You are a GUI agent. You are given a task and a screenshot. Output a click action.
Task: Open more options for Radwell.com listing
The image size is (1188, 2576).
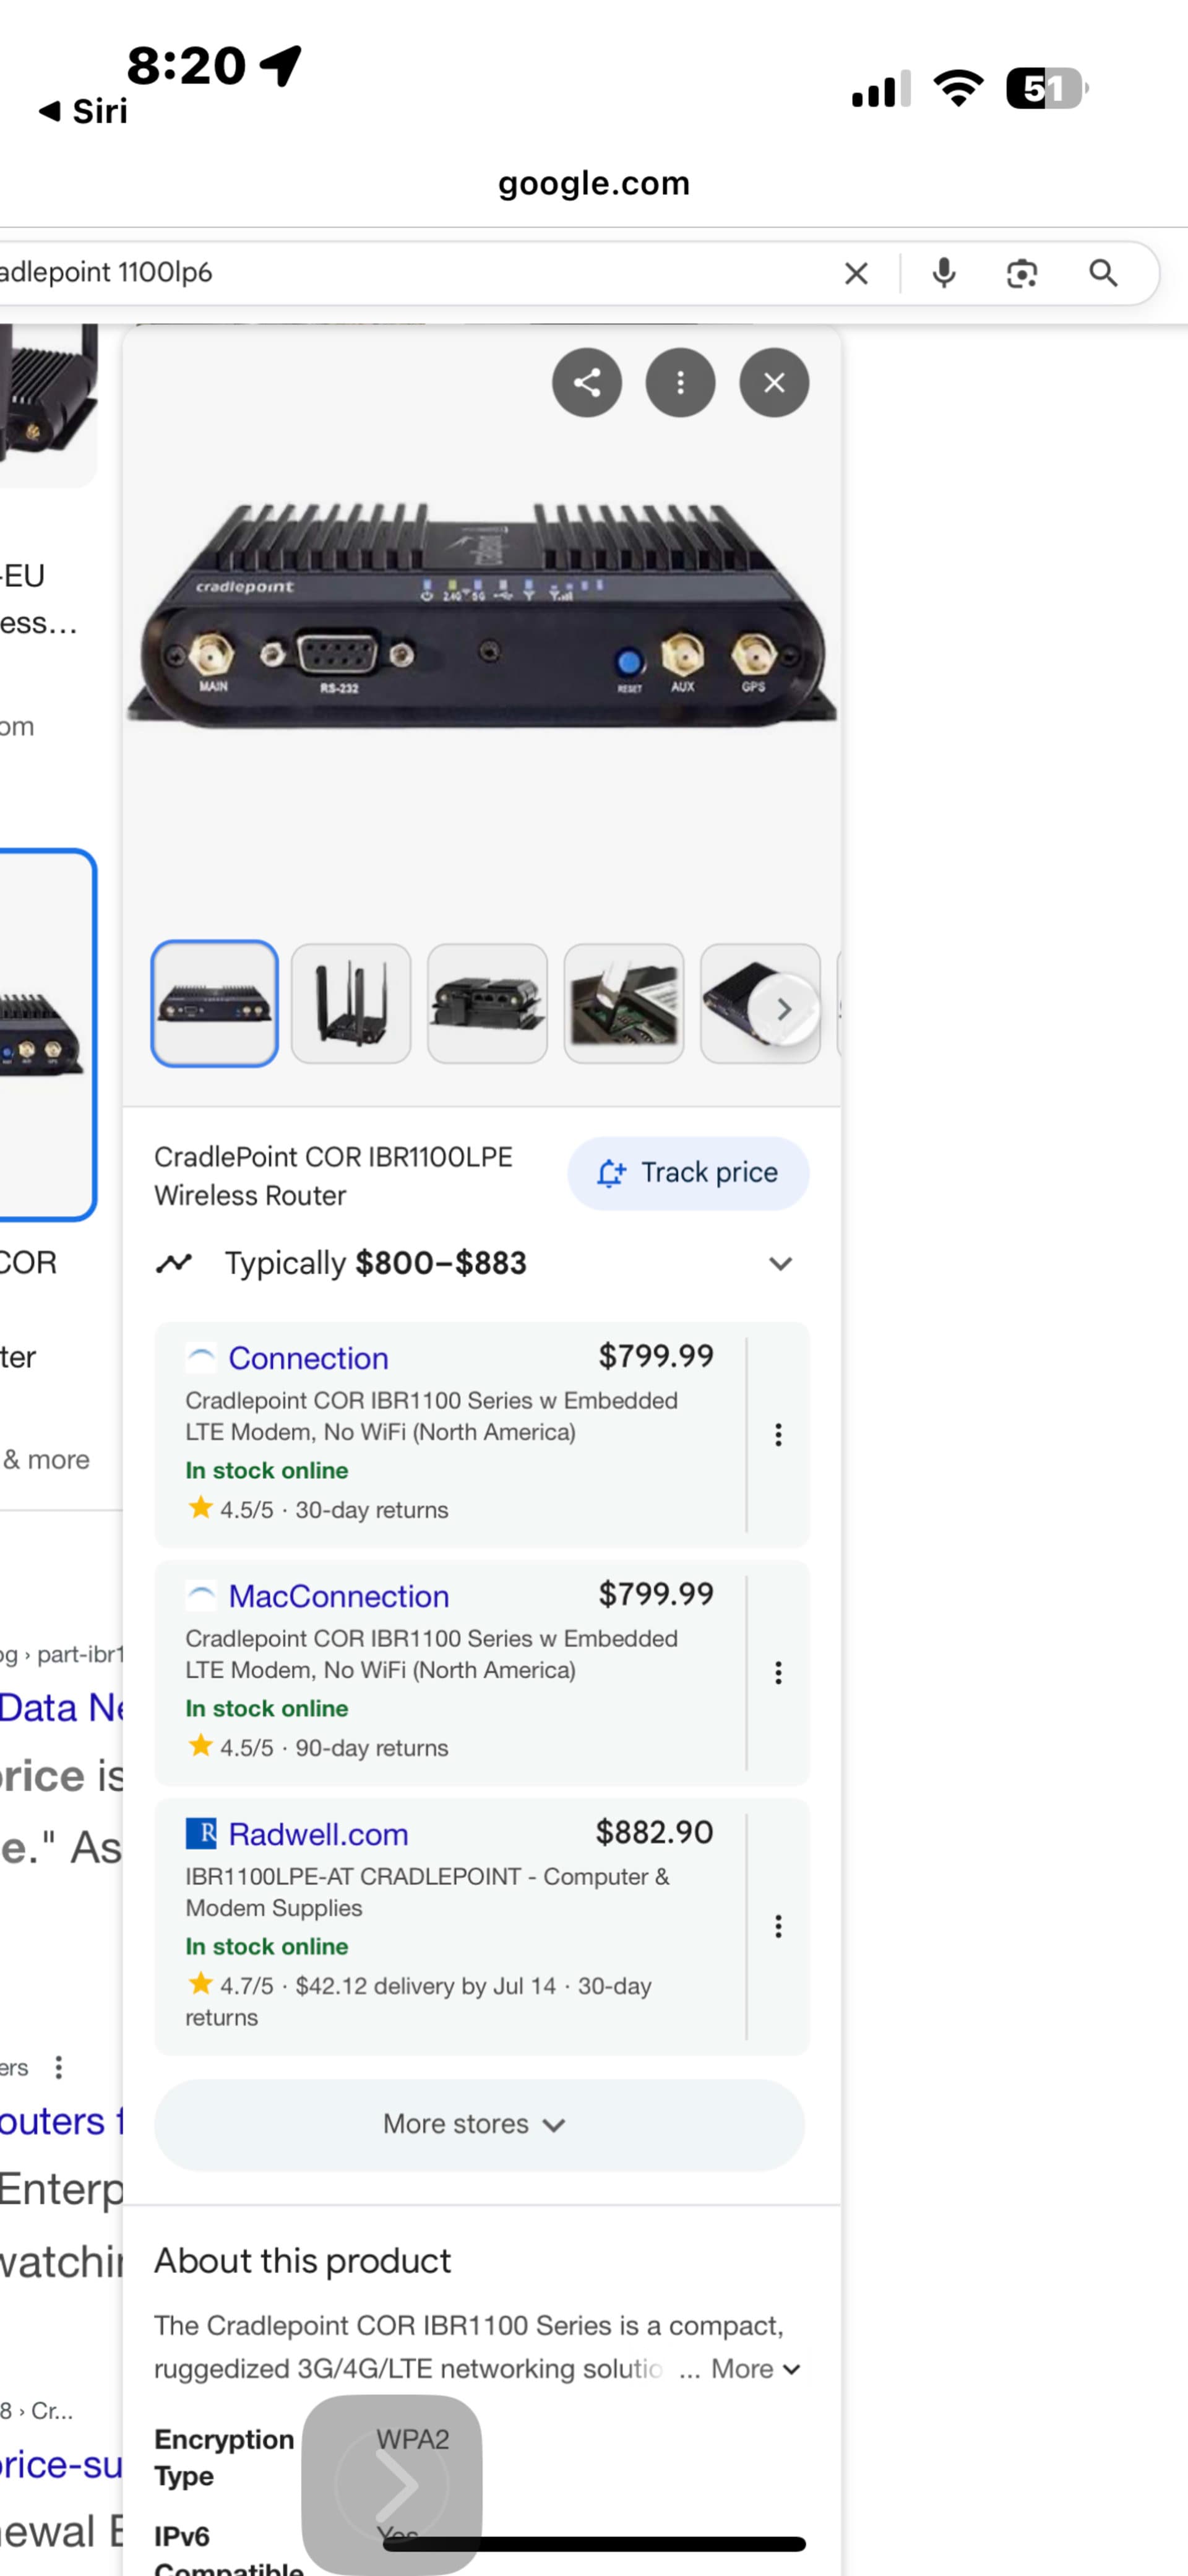(x=778, y=1926)
